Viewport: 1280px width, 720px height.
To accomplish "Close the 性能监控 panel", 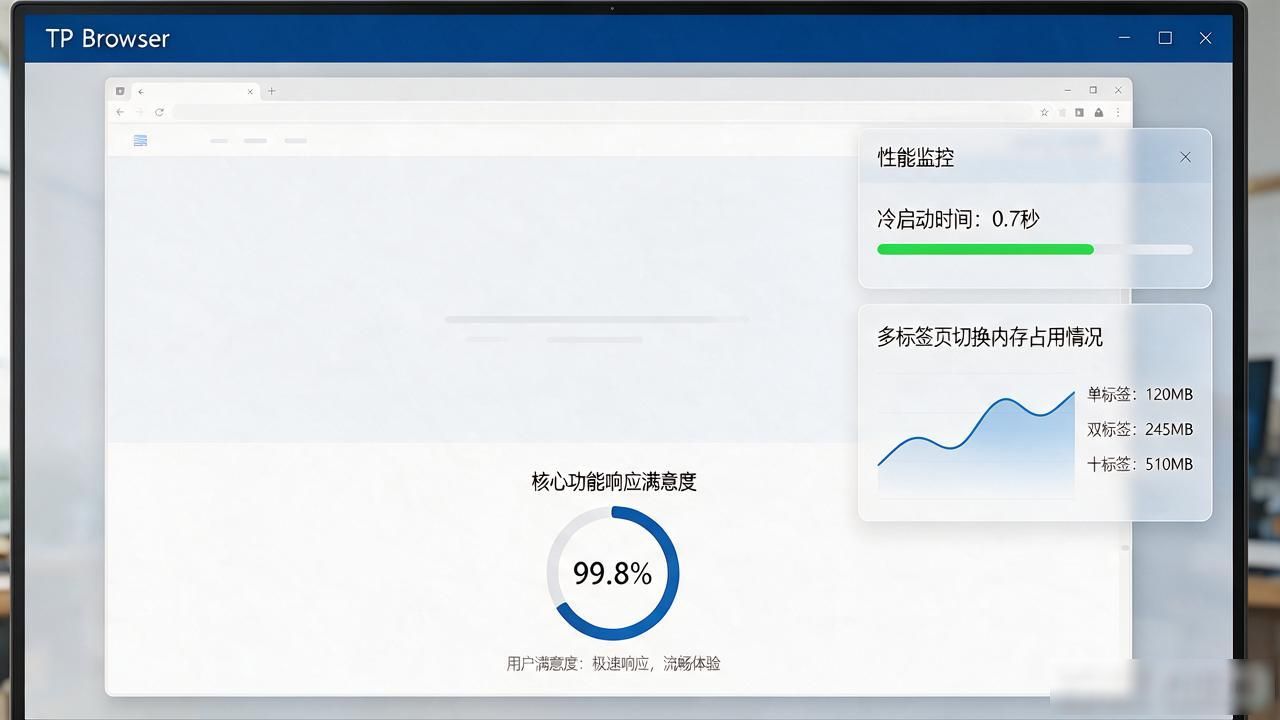I will [x=1185, y=157].
